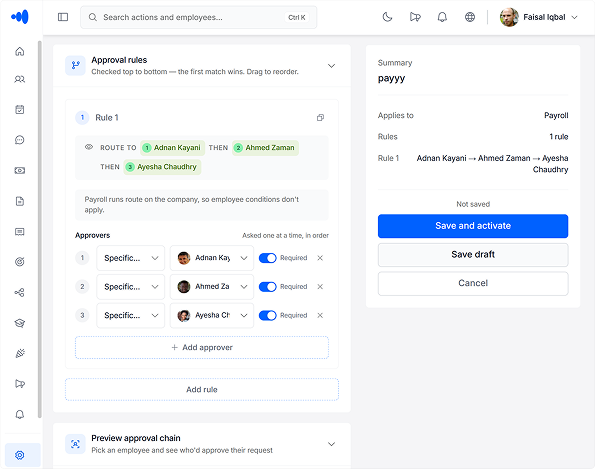Click the 1 rule value in Summary

[x=559, y=137]
